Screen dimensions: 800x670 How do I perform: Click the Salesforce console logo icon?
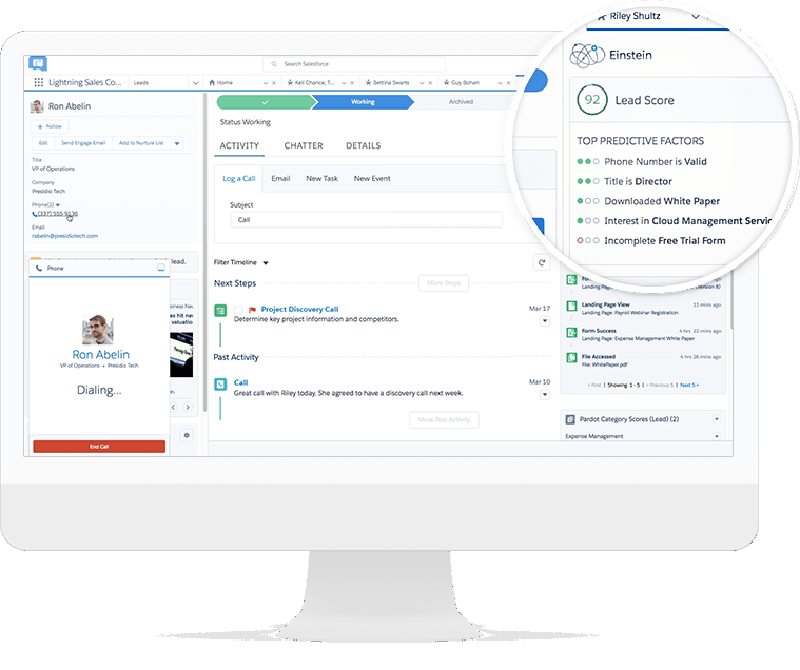click(38, 64)
